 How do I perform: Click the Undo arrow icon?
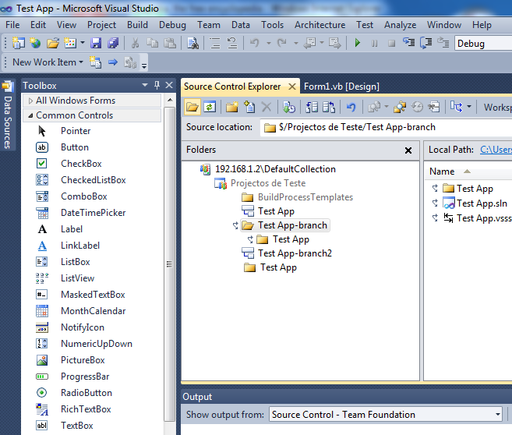click(x=255, y=43)
